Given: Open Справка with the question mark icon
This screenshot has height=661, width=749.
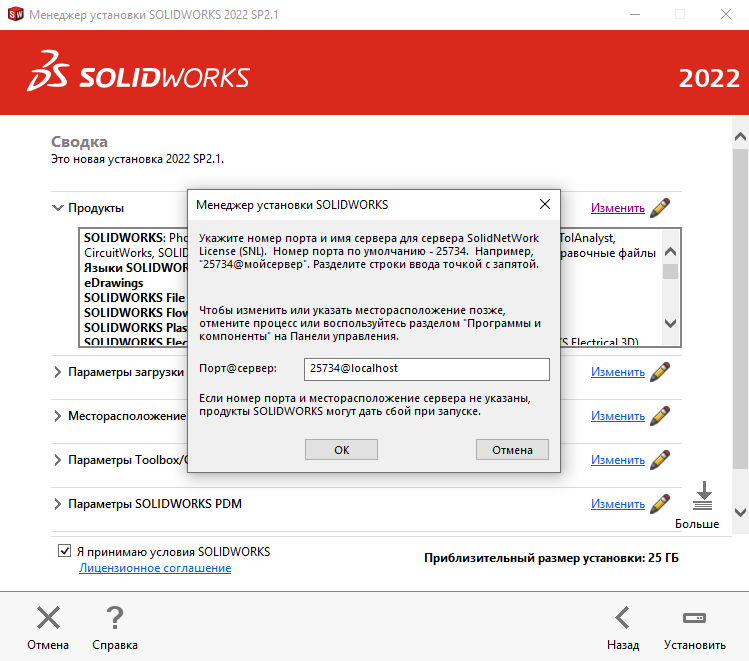Looking at the screenshot, I should 115,618.
